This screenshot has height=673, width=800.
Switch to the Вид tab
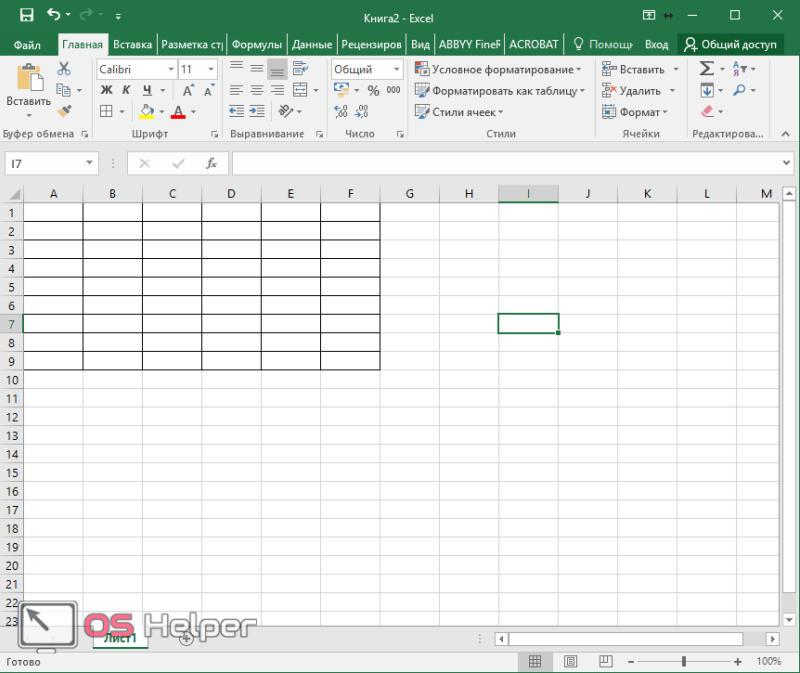tap(420, 44)
